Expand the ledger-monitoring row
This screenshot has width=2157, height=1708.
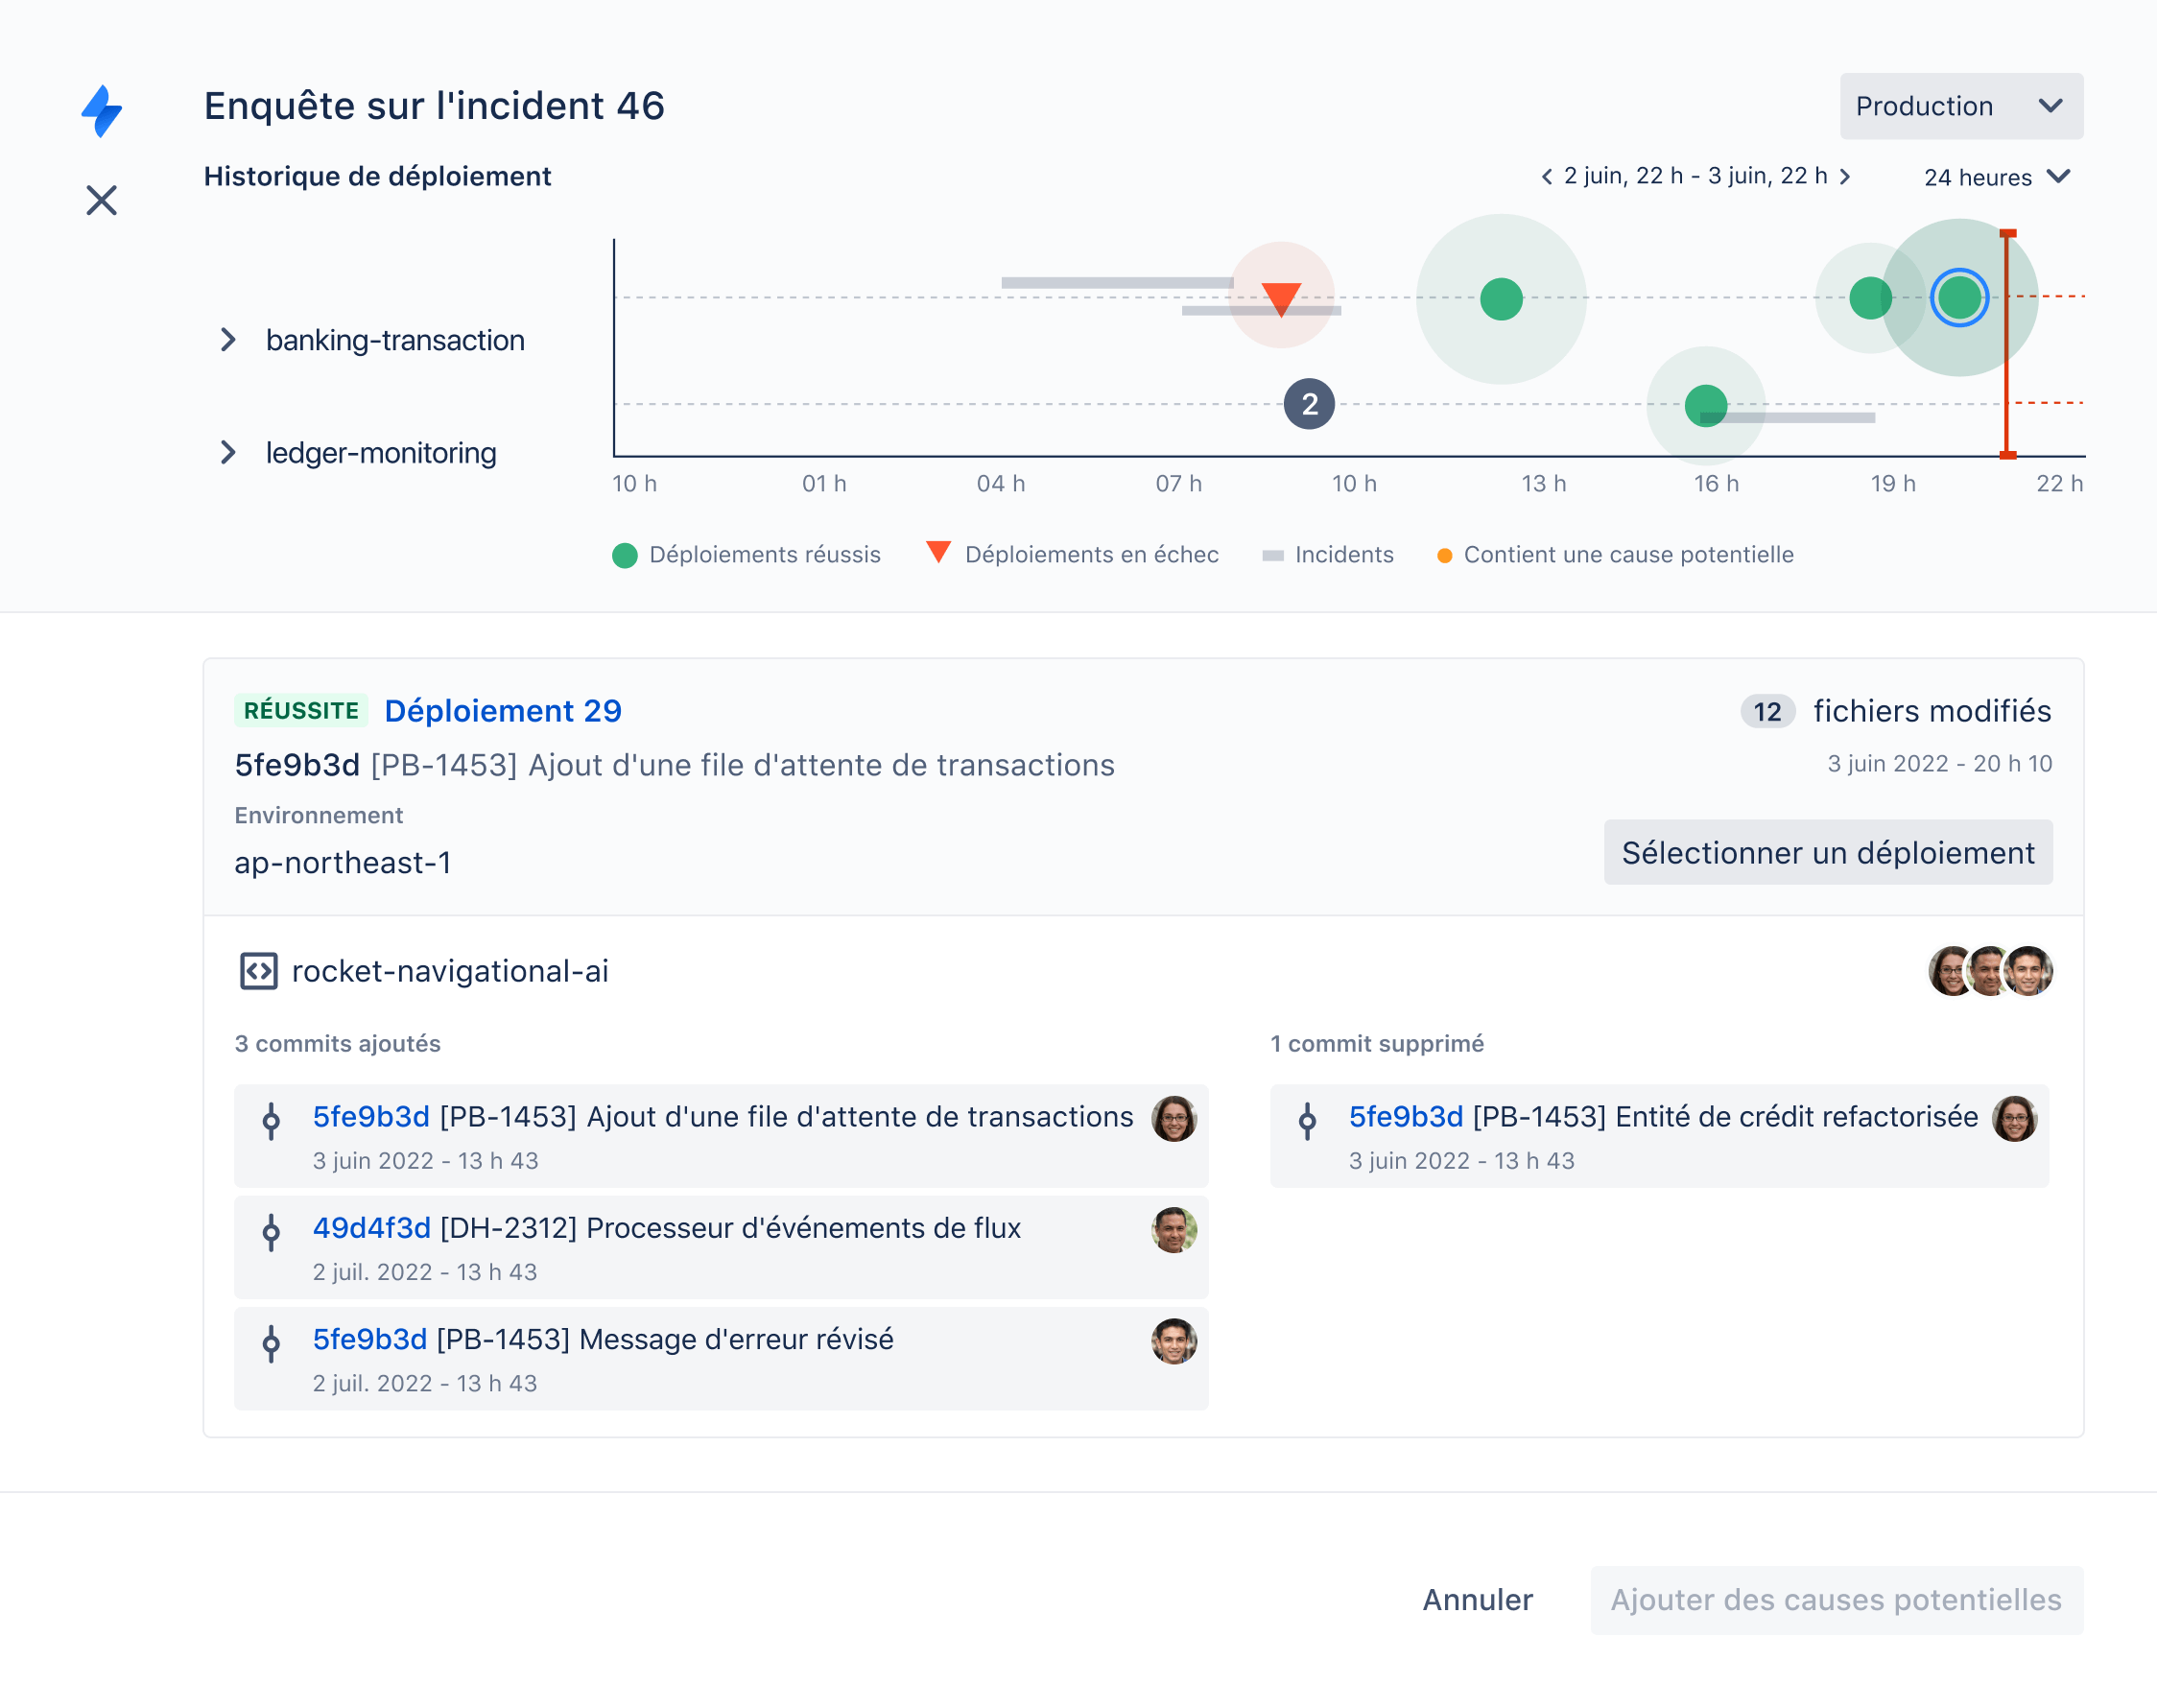click(x=228, y=452)
